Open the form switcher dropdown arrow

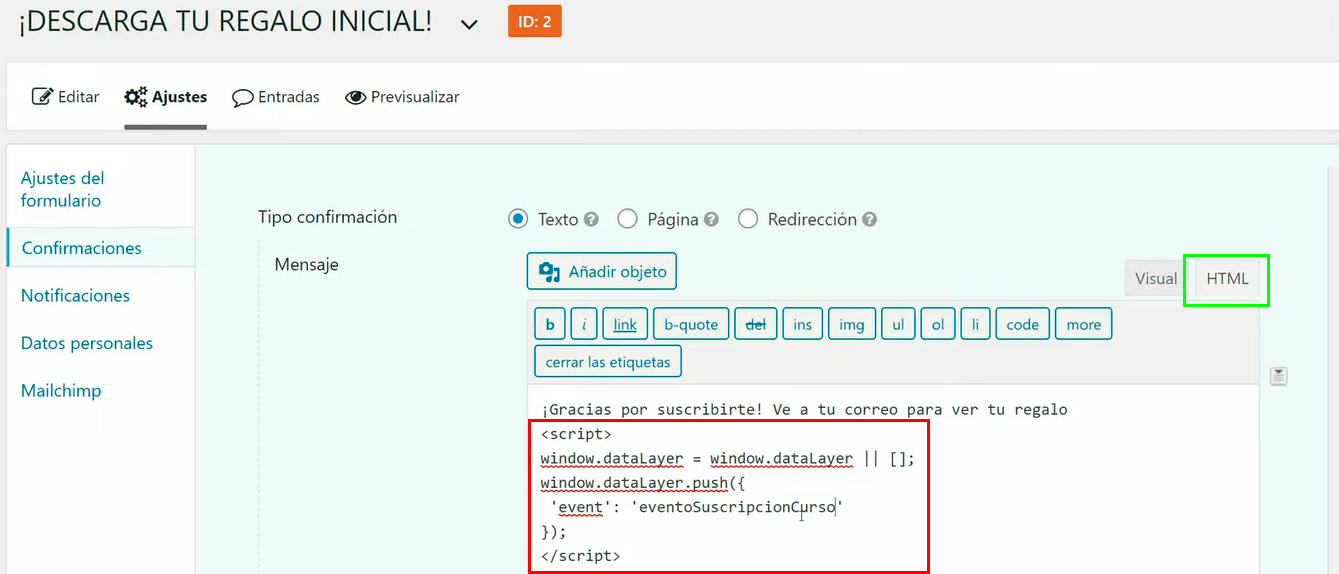469,25
